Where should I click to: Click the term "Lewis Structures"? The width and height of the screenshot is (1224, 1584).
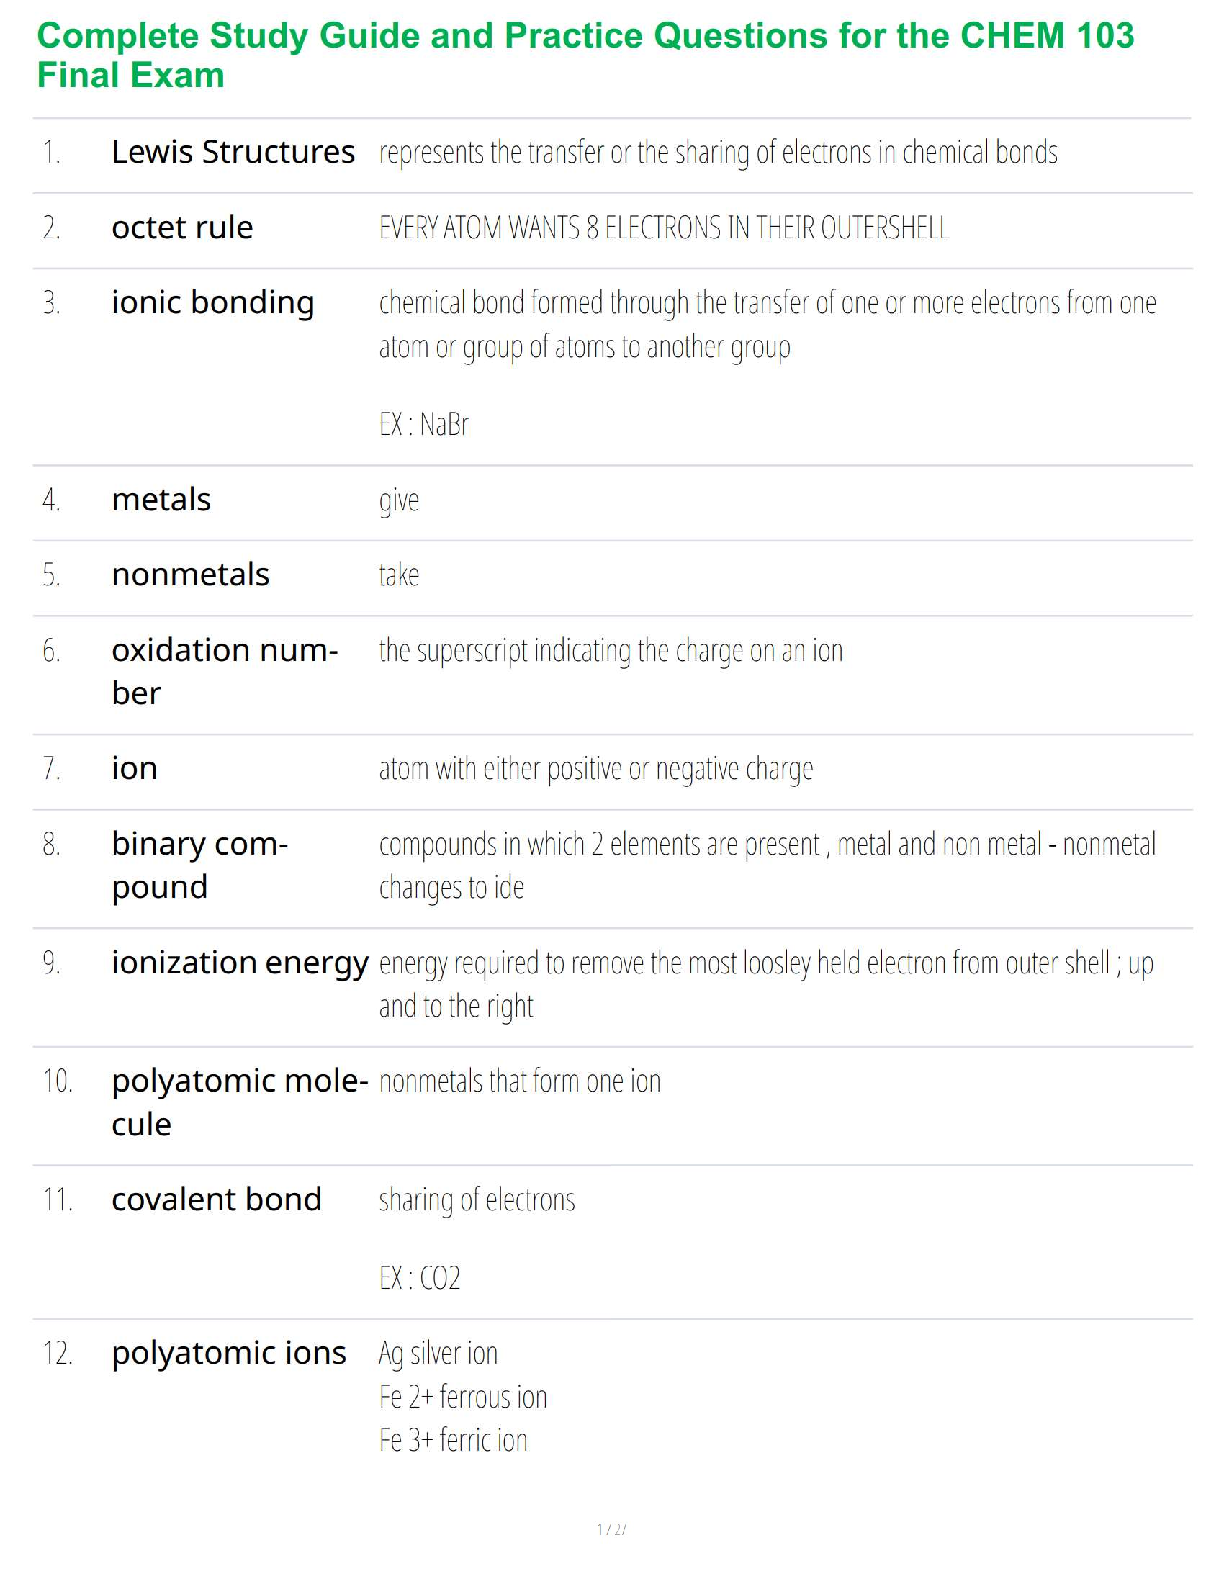click(233, 152)
